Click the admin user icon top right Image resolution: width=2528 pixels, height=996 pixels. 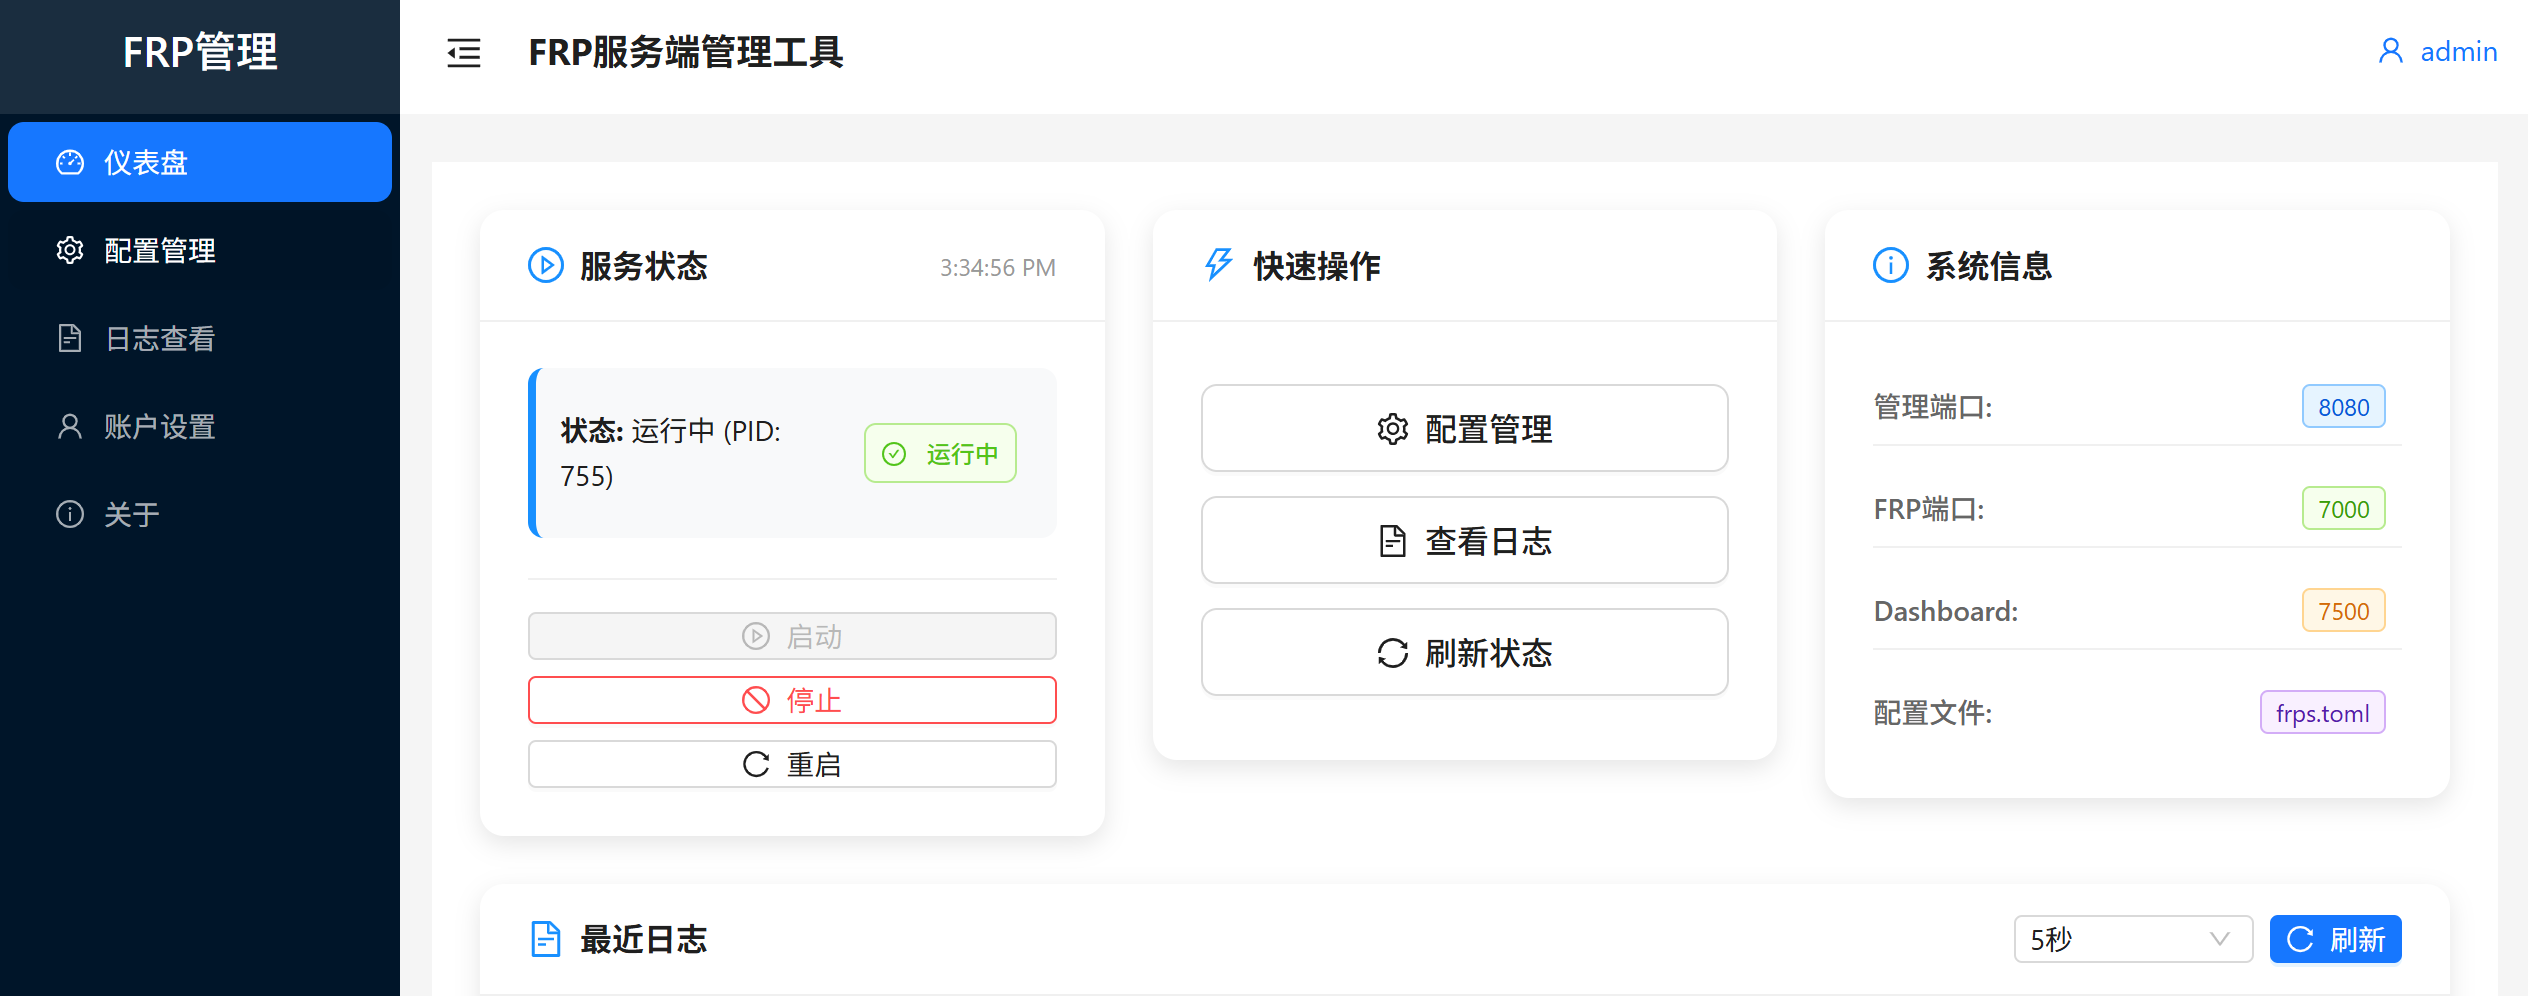click(x=2389, y=50)
